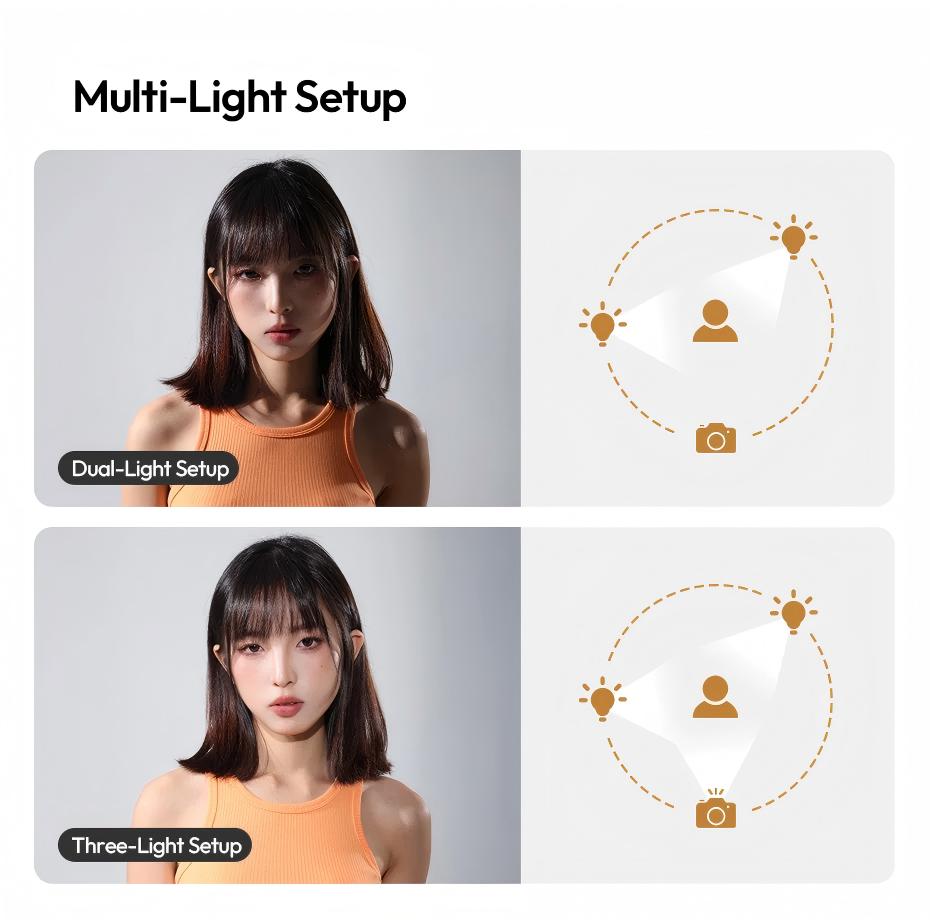Click the top-right light bulb in dual-light diagram
Viewport: 930px width, 920px height.
pyautogui.click(x=794, y=237)
